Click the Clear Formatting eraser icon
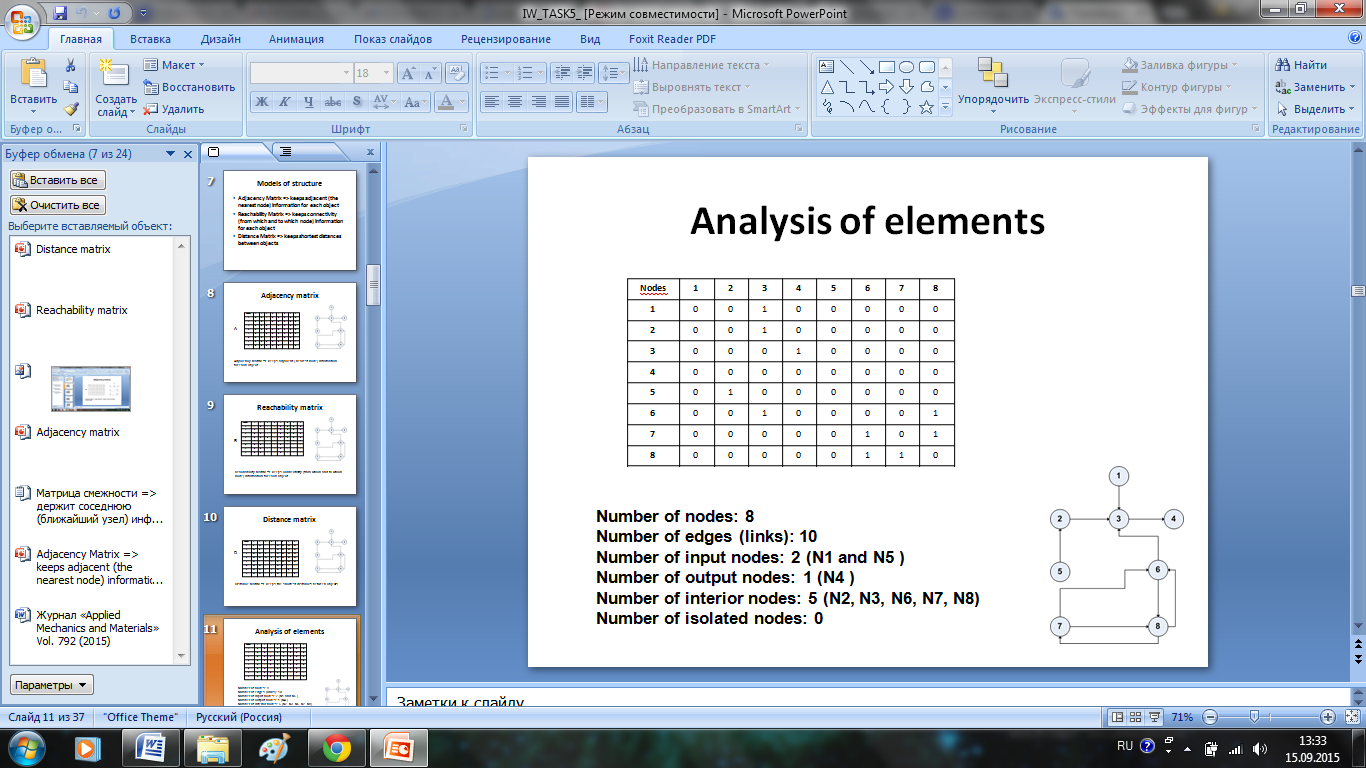This screenshot has width=1366, height=768. pos(457,73)
